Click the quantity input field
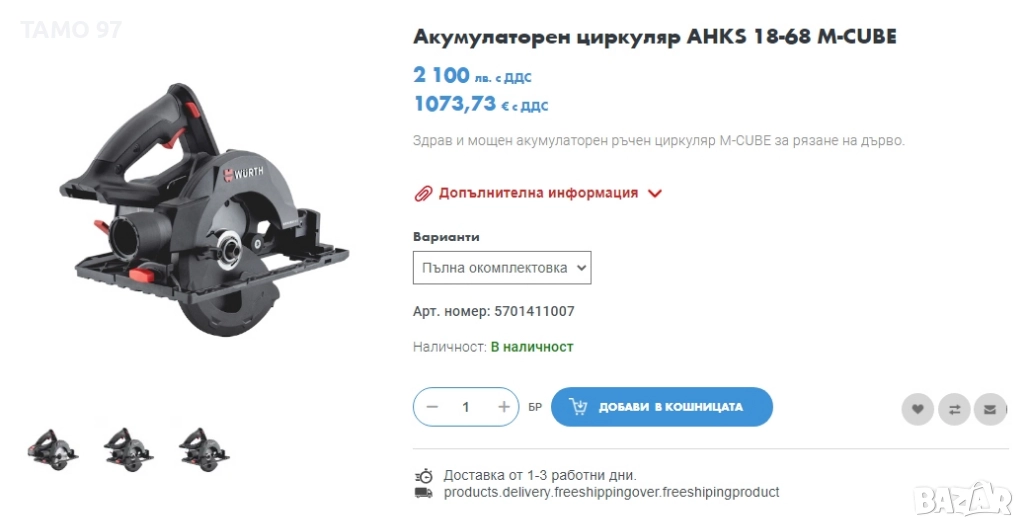 (466, 407)
